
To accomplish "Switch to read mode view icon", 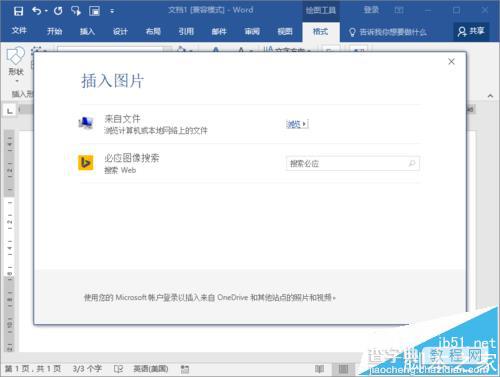I will click(x=319, y=369).
